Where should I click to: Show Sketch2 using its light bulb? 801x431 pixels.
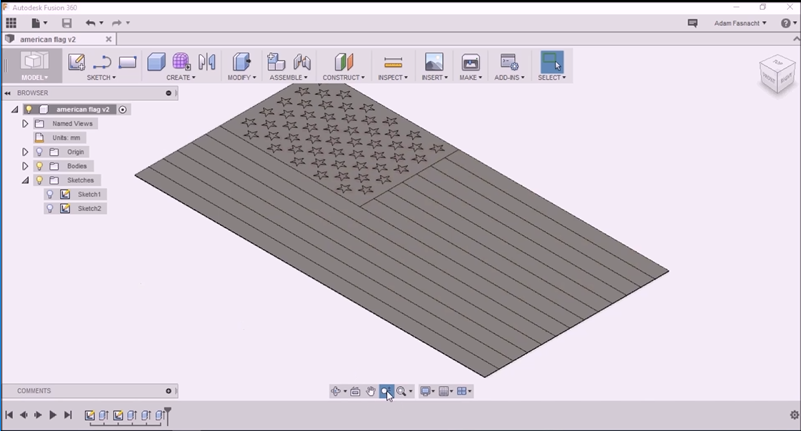point(50,208)
